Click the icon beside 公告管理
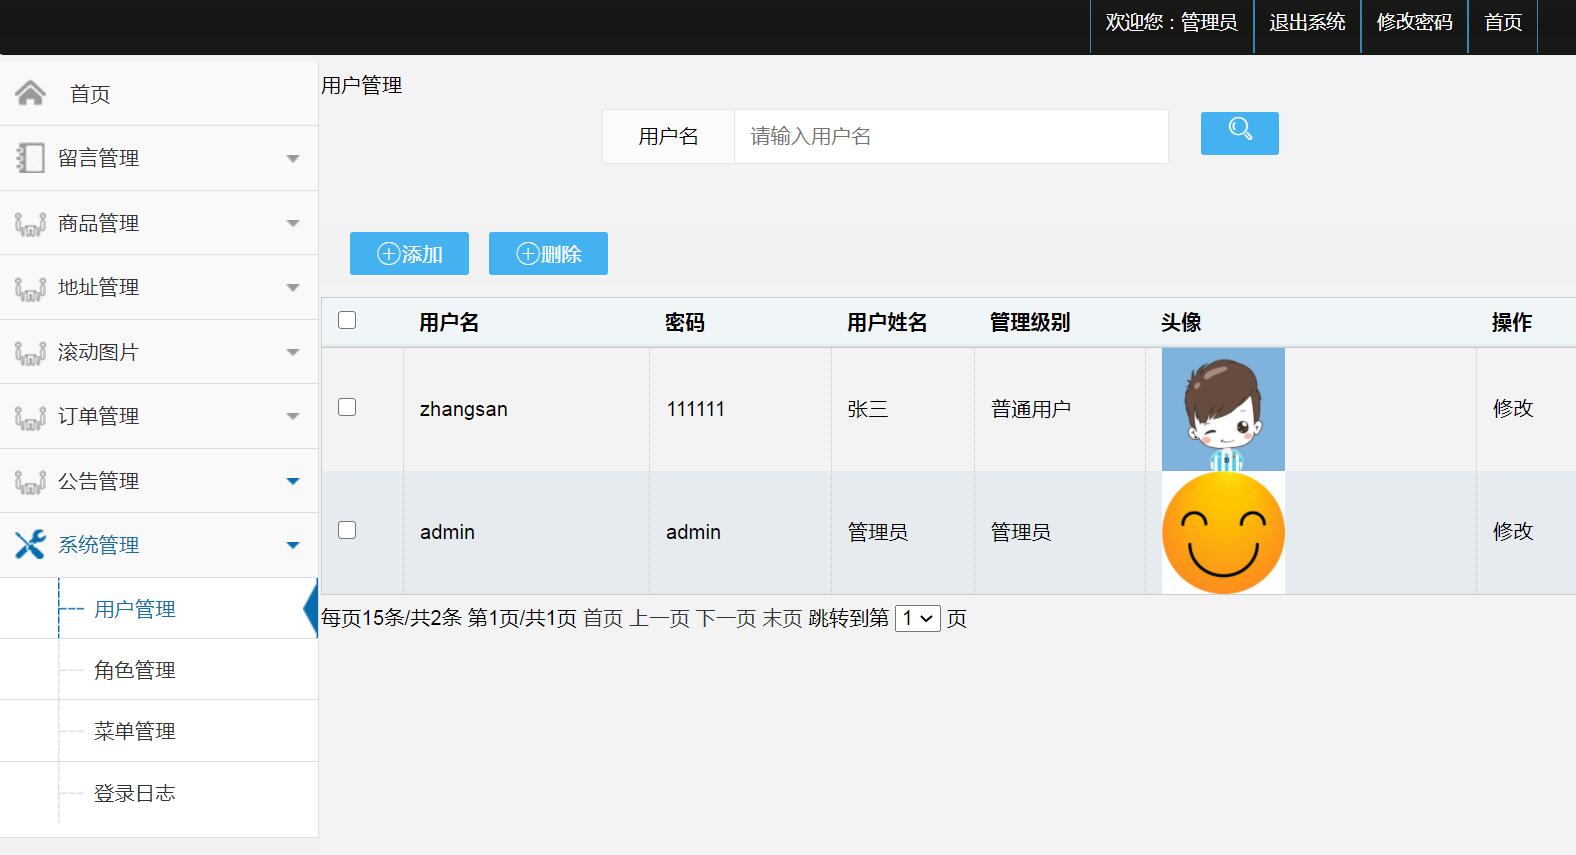1576x855 pixels. 30,482
